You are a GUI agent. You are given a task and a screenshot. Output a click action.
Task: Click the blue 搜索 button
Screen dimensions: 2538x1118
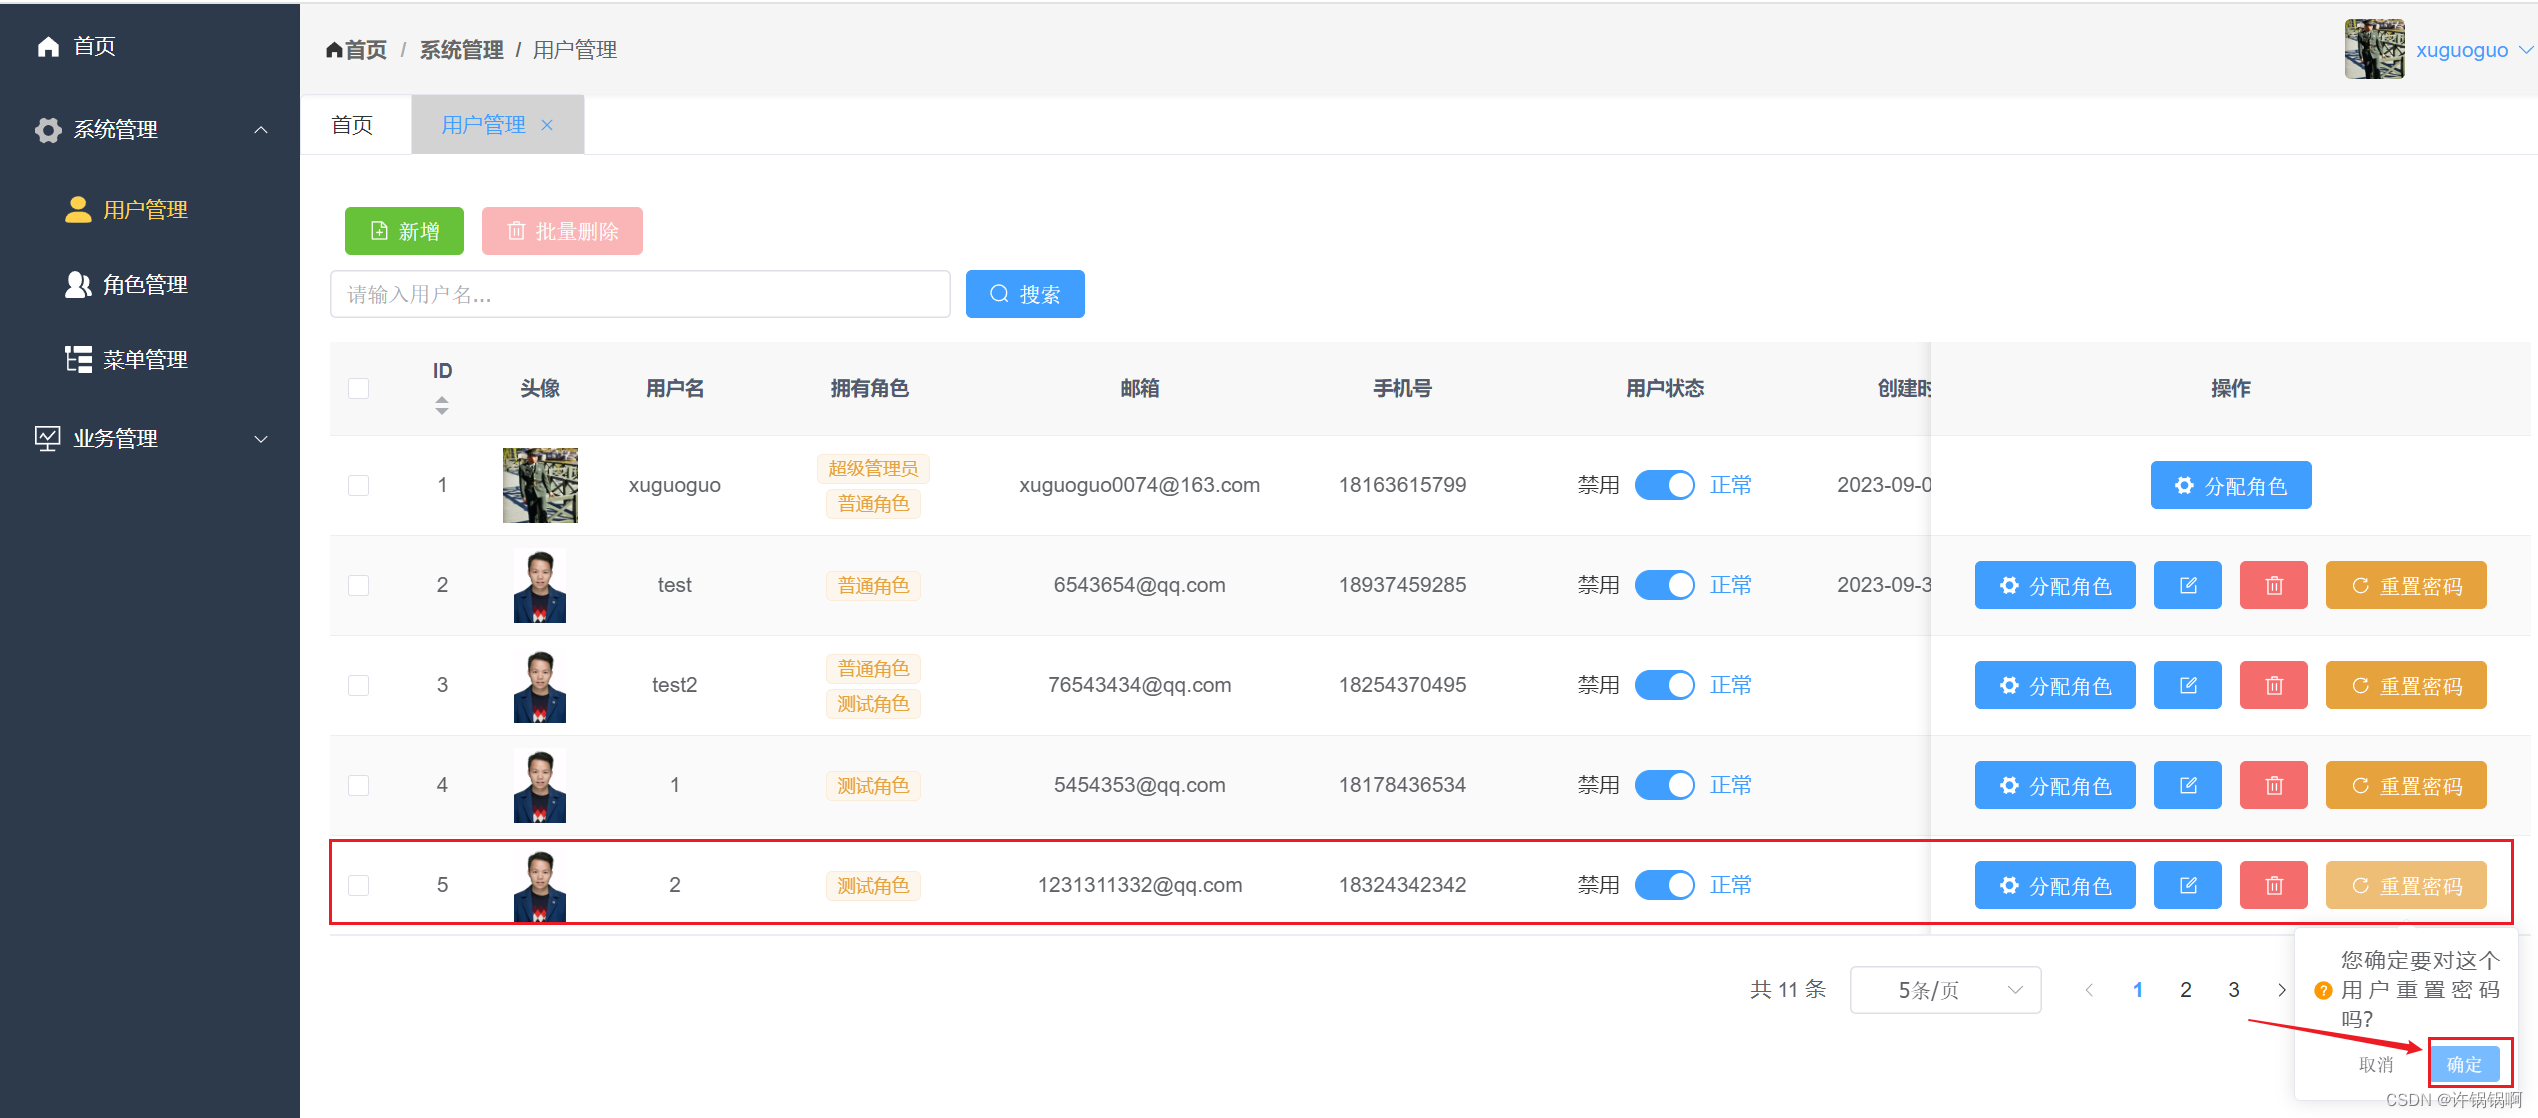1025,294
